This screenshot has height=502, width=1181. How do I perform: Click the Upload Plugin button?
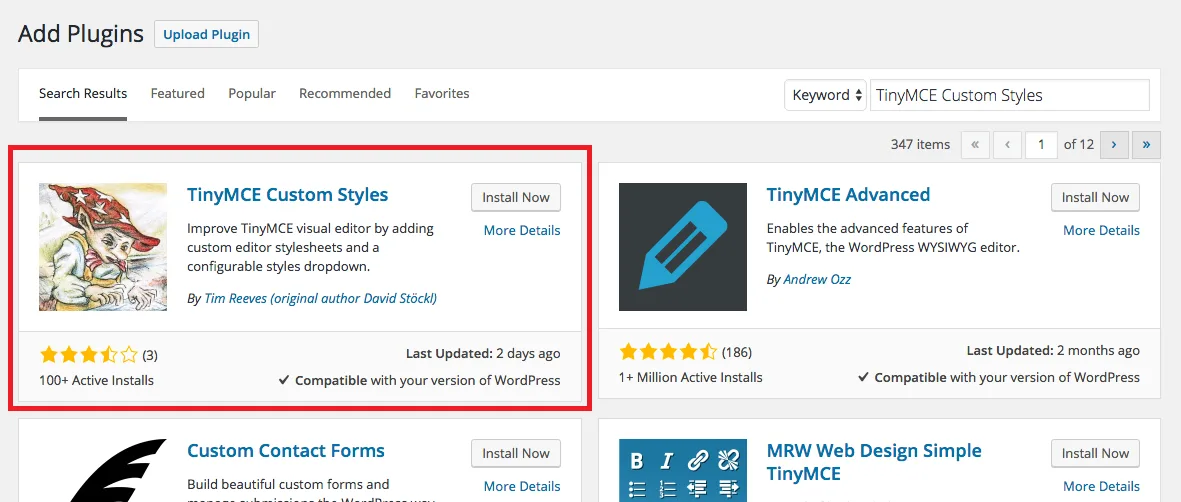[x=206, y=35]
